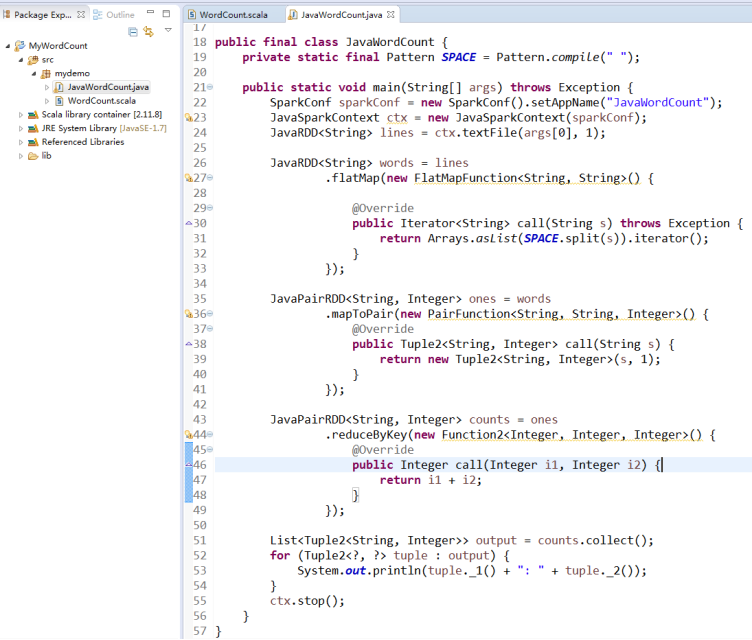Screen dimensions: 752x640
Task: Expand WordCount.scala in the tree
Action: click(x=47, y=101)
